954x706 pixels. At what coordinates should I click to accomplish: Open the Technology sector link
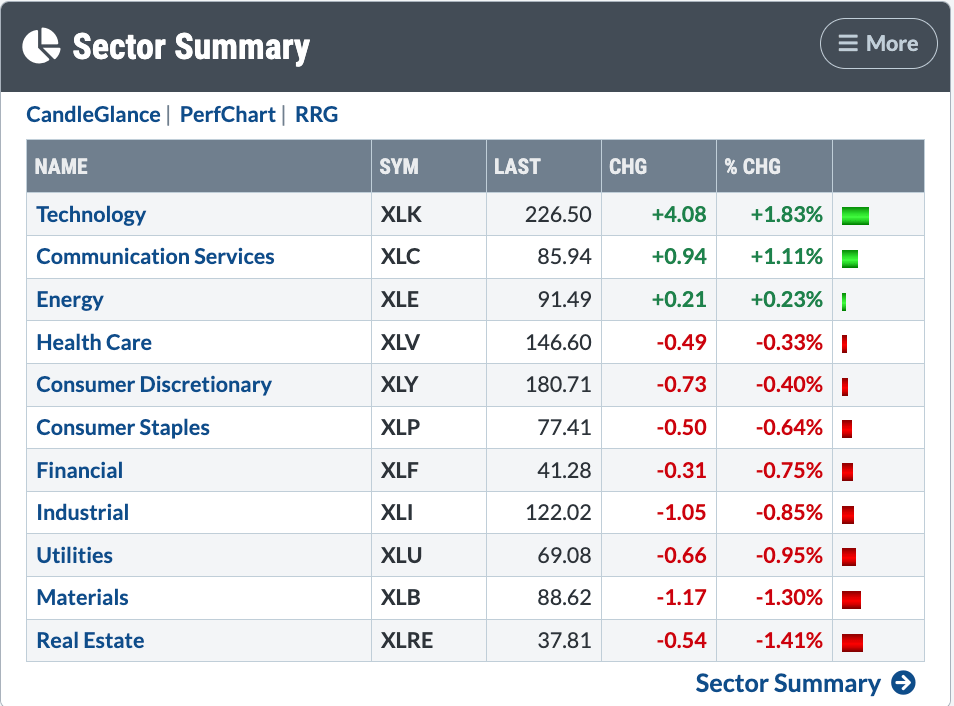91,214
